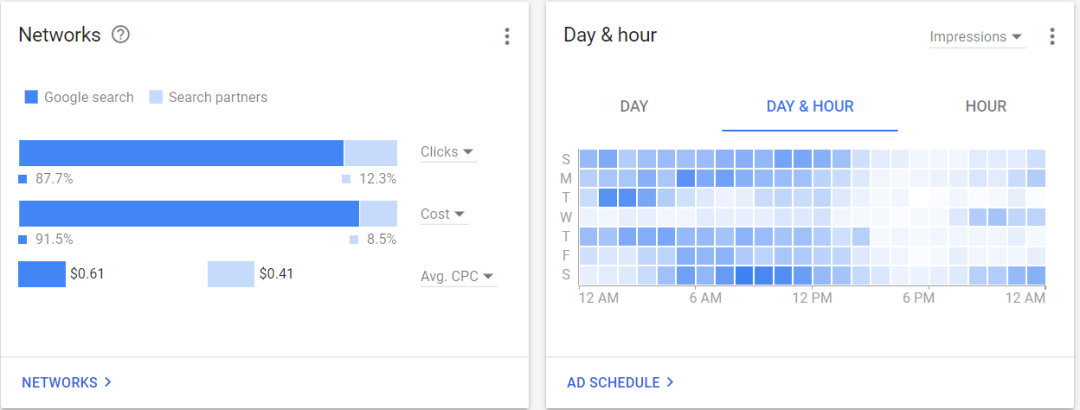1080x410 pixels.
Task: Switch to the HOUR tab
Action: tap(986, 106)
